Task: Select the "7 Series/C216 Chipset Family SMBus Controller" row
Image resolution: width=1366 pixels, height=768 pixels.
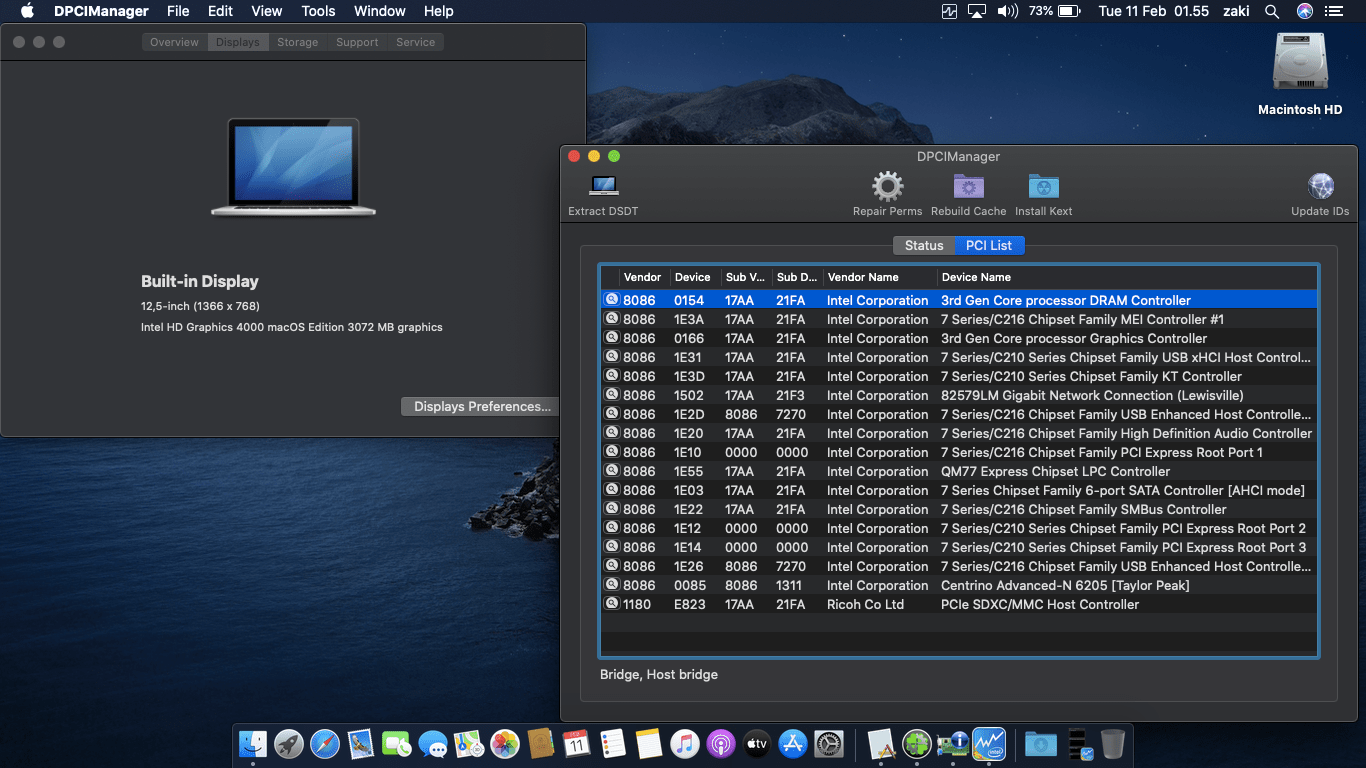Action: pos(959,509)
